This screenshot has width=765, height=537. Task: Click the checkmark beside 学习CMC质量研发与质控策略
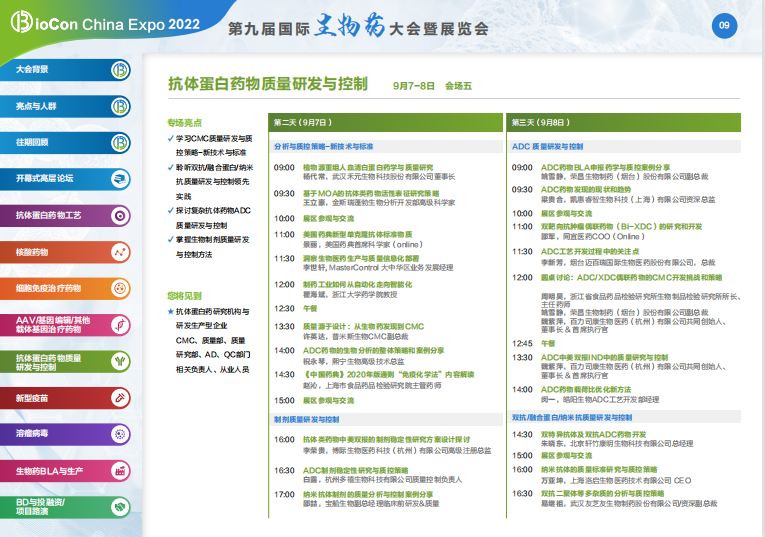click(x=171, y=138)
